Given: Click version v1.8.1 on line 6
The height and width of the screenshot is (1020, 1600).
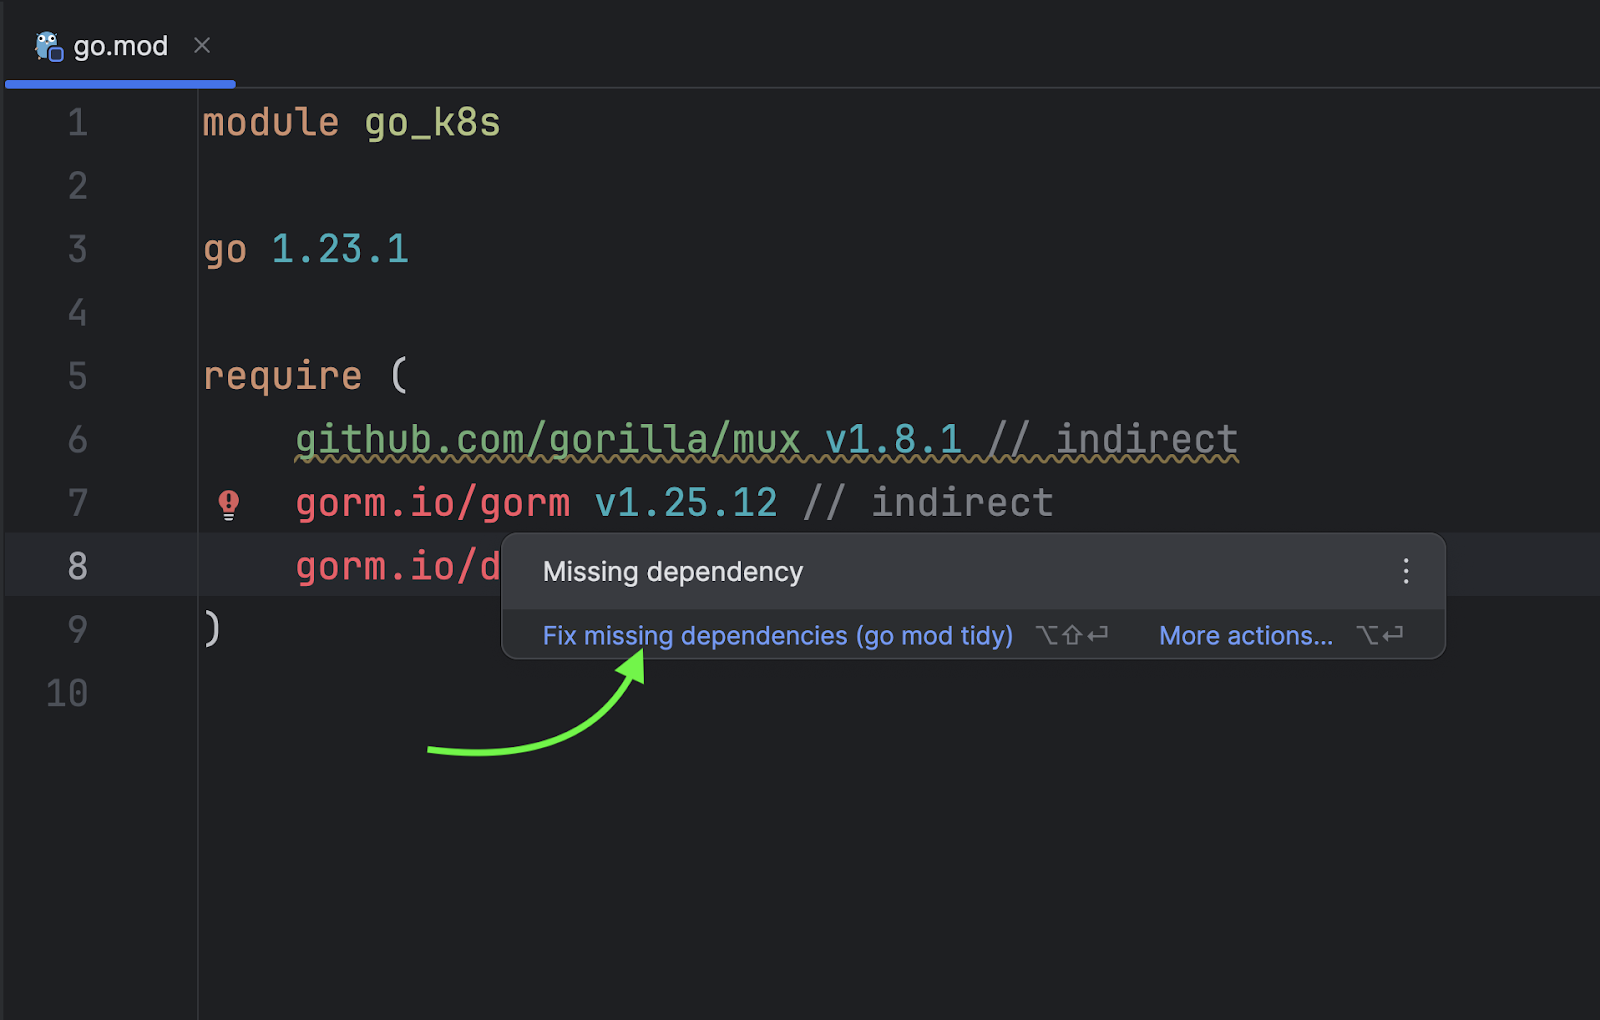Looking at the screenshot, I should (894, 440).
